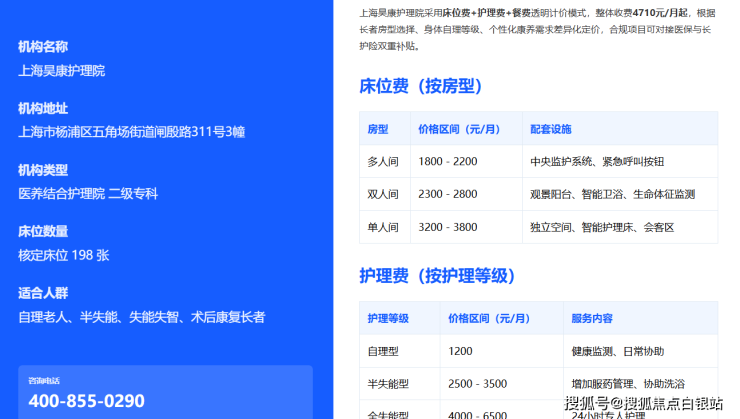740x419 pixels.
Task: Select the institution name 上海昊康护理院
Action: (x=61, y=71)
